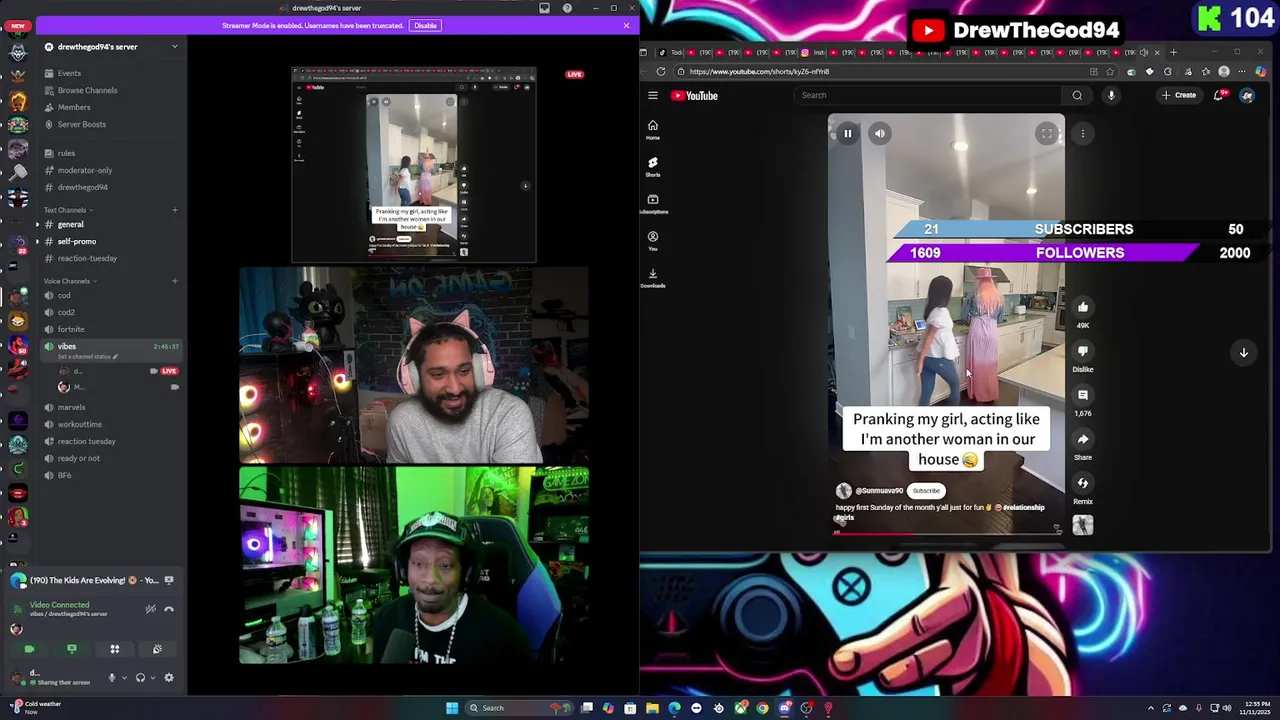Viewport: 1280px width, 720px height.
Task: Mute the Short with the volume icon
Action: [879, 133]
